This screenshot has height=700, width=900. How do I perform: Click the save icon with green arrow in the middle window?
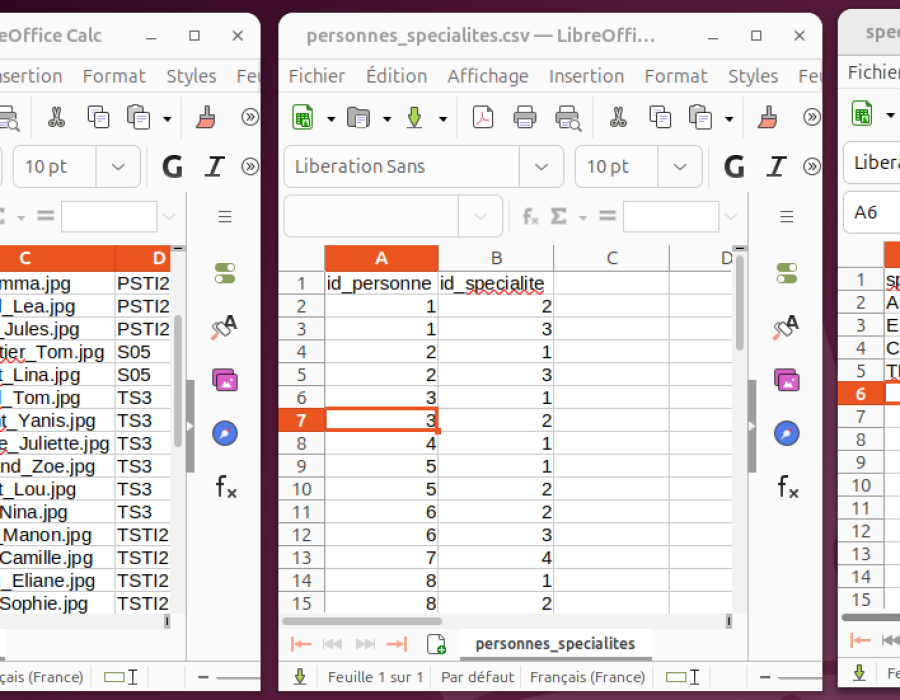pos(414,118)
